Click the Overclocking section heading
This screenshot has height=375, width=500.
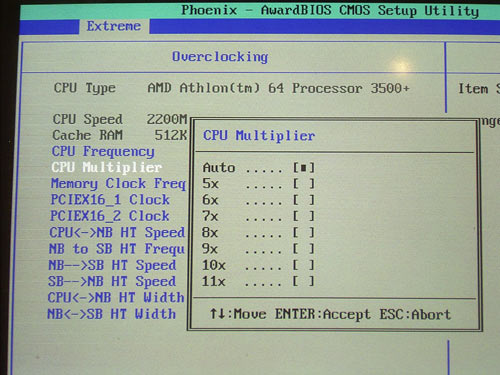[220, 57]
